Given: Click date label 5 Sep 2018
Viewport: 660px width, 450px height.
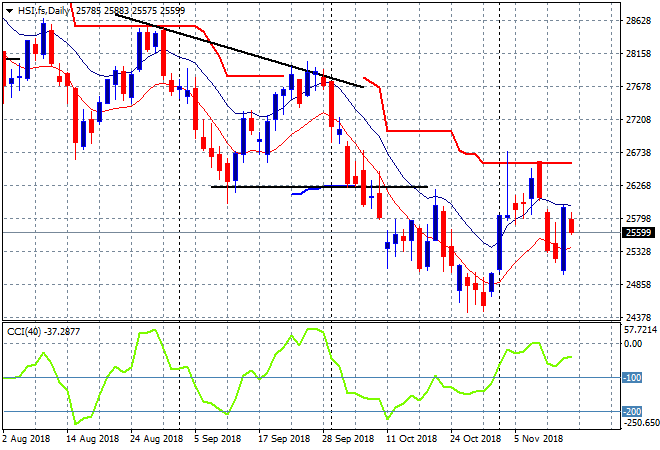Looking at the screenshot, I should [218, 439].
